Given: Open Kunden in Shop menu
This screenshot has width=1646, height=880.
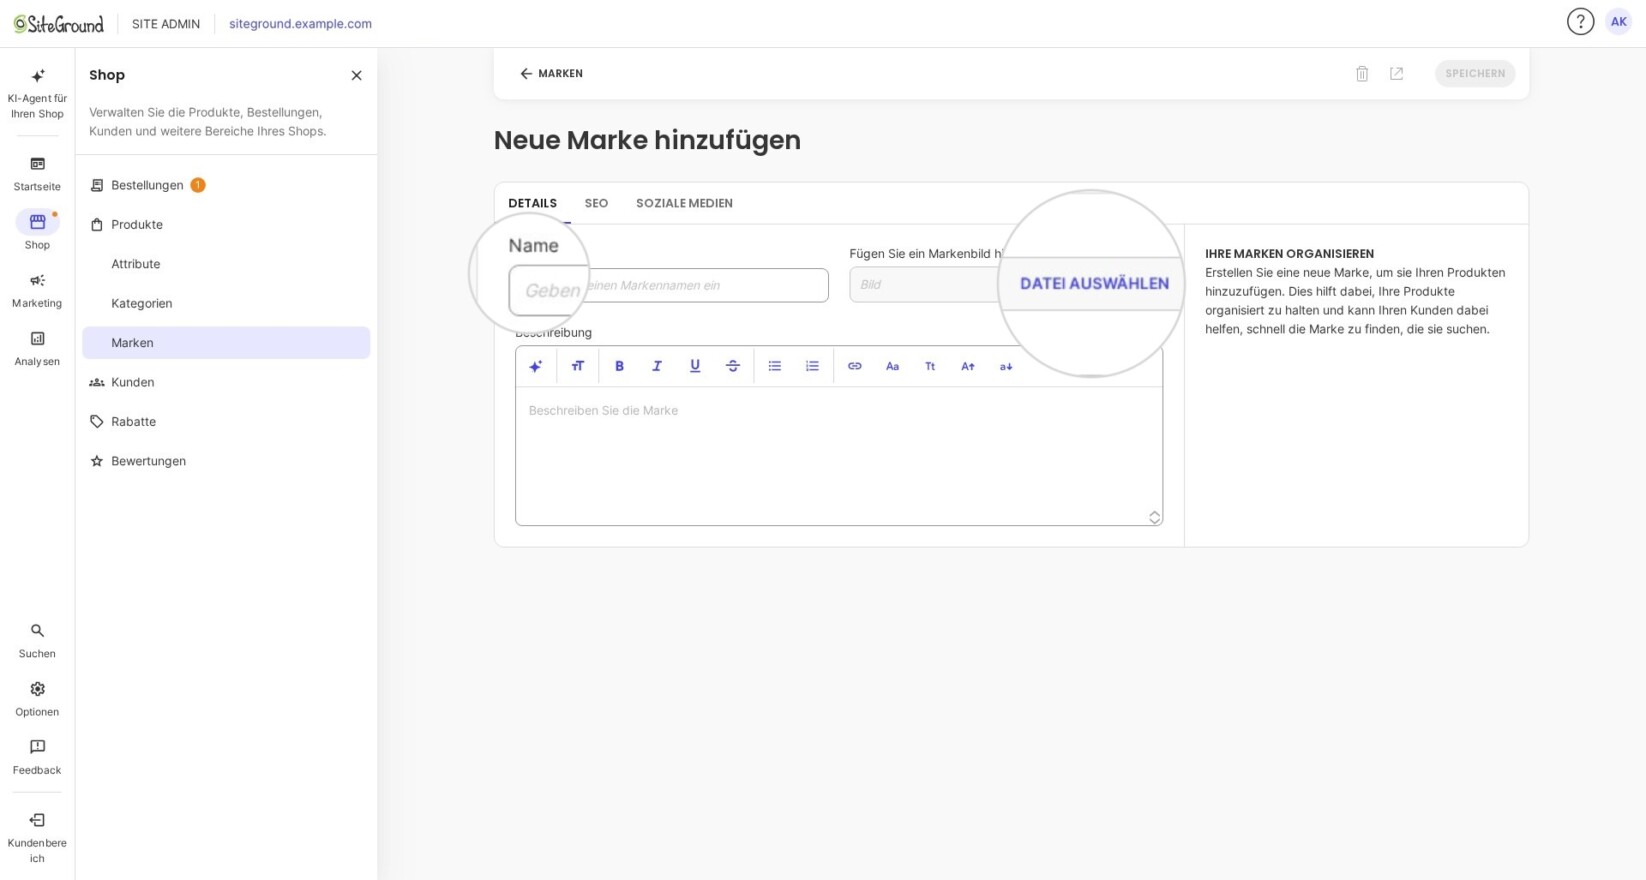Looking at the screenshot, I should [x=226, y=382].
